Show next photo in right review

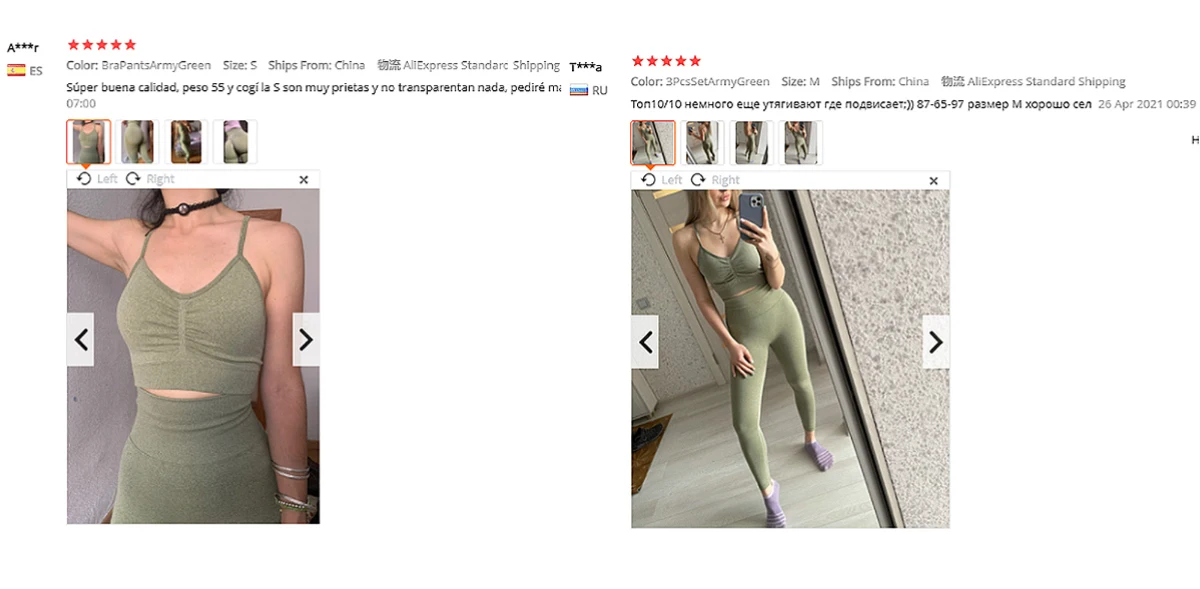click(x=936, y=342)
